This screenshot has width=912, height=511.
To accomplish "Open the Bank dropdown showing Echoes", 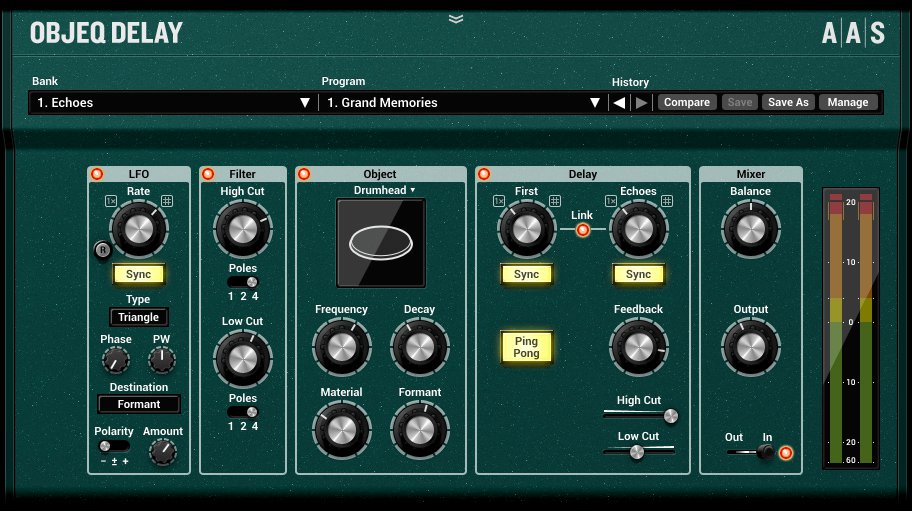I will coord(174,102).
